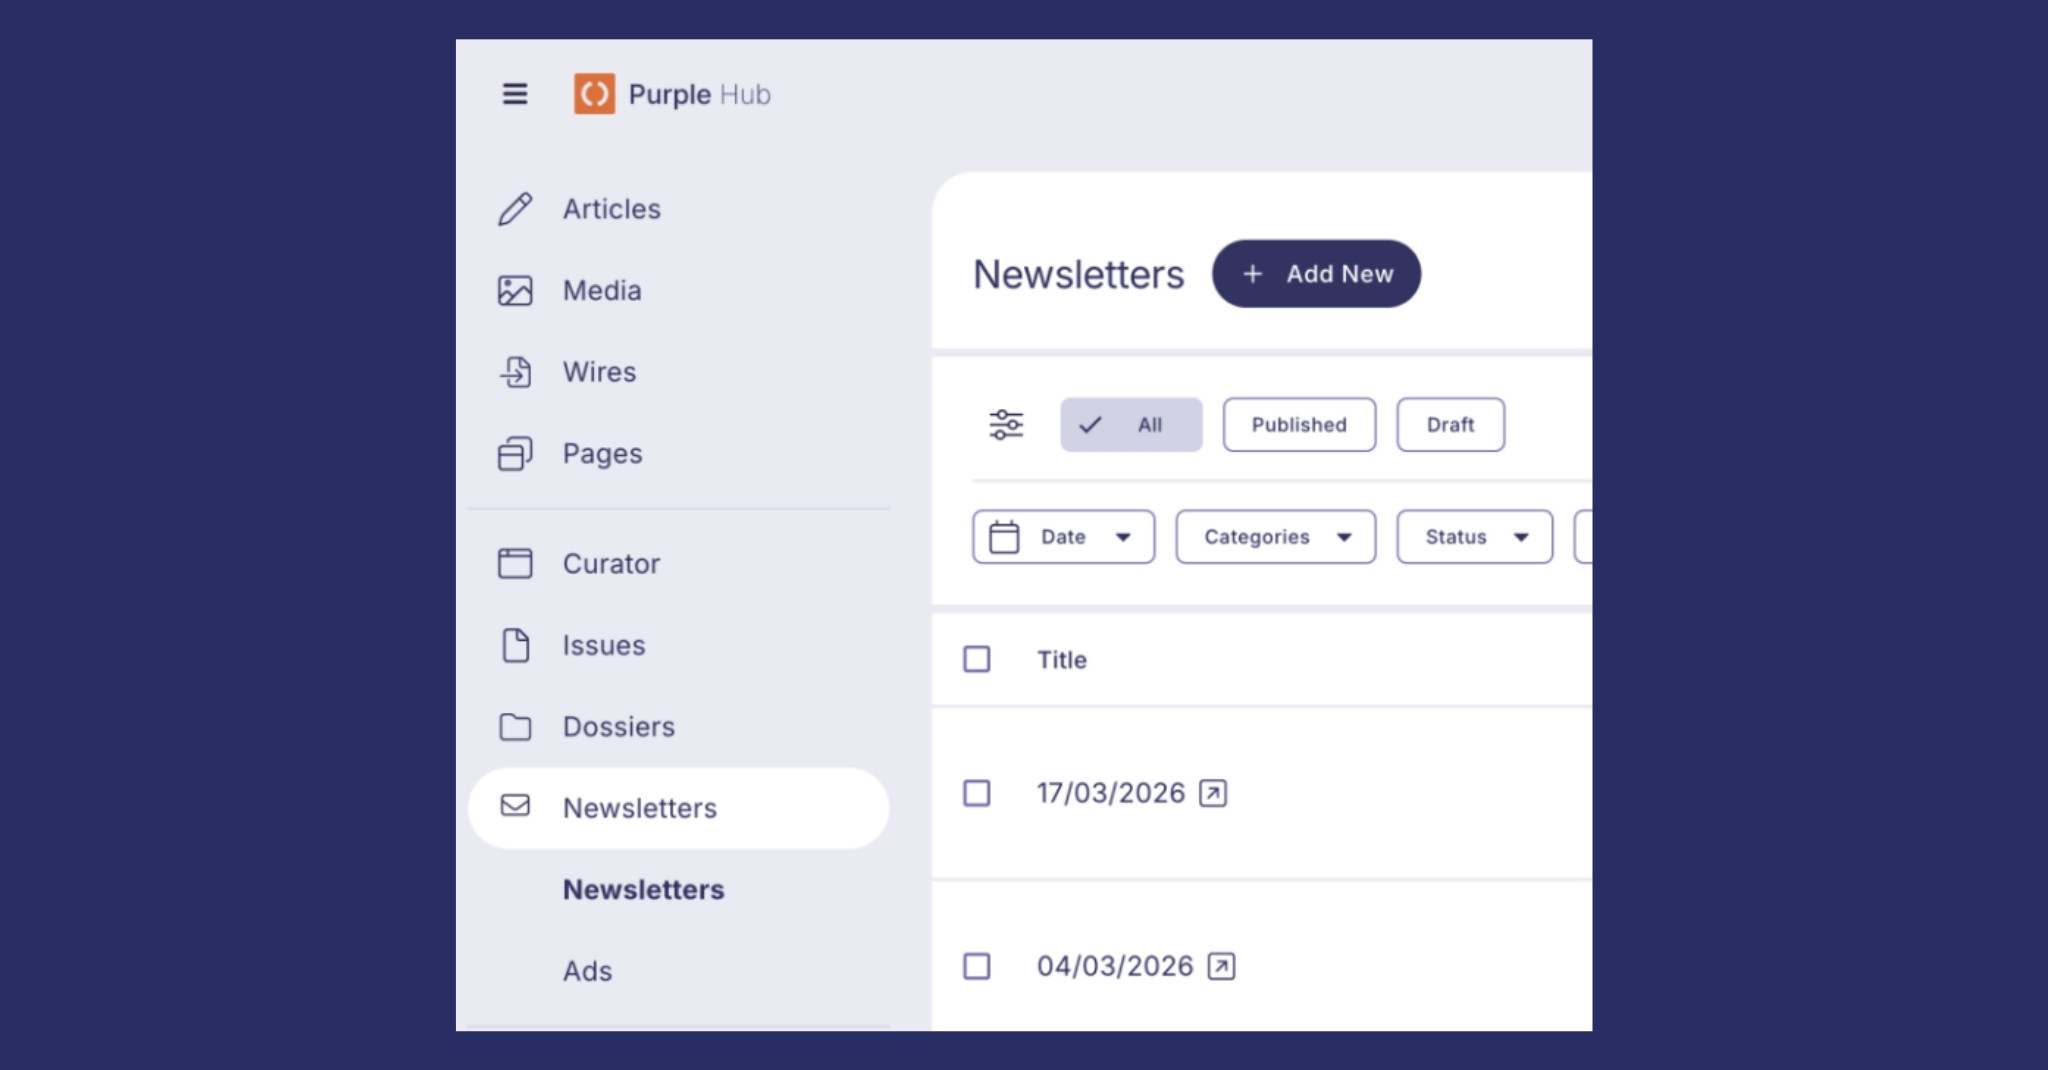2048x1070 pixels.
Task: Open external link icon beside 17/03/2026
Action: pos(1213,794)
